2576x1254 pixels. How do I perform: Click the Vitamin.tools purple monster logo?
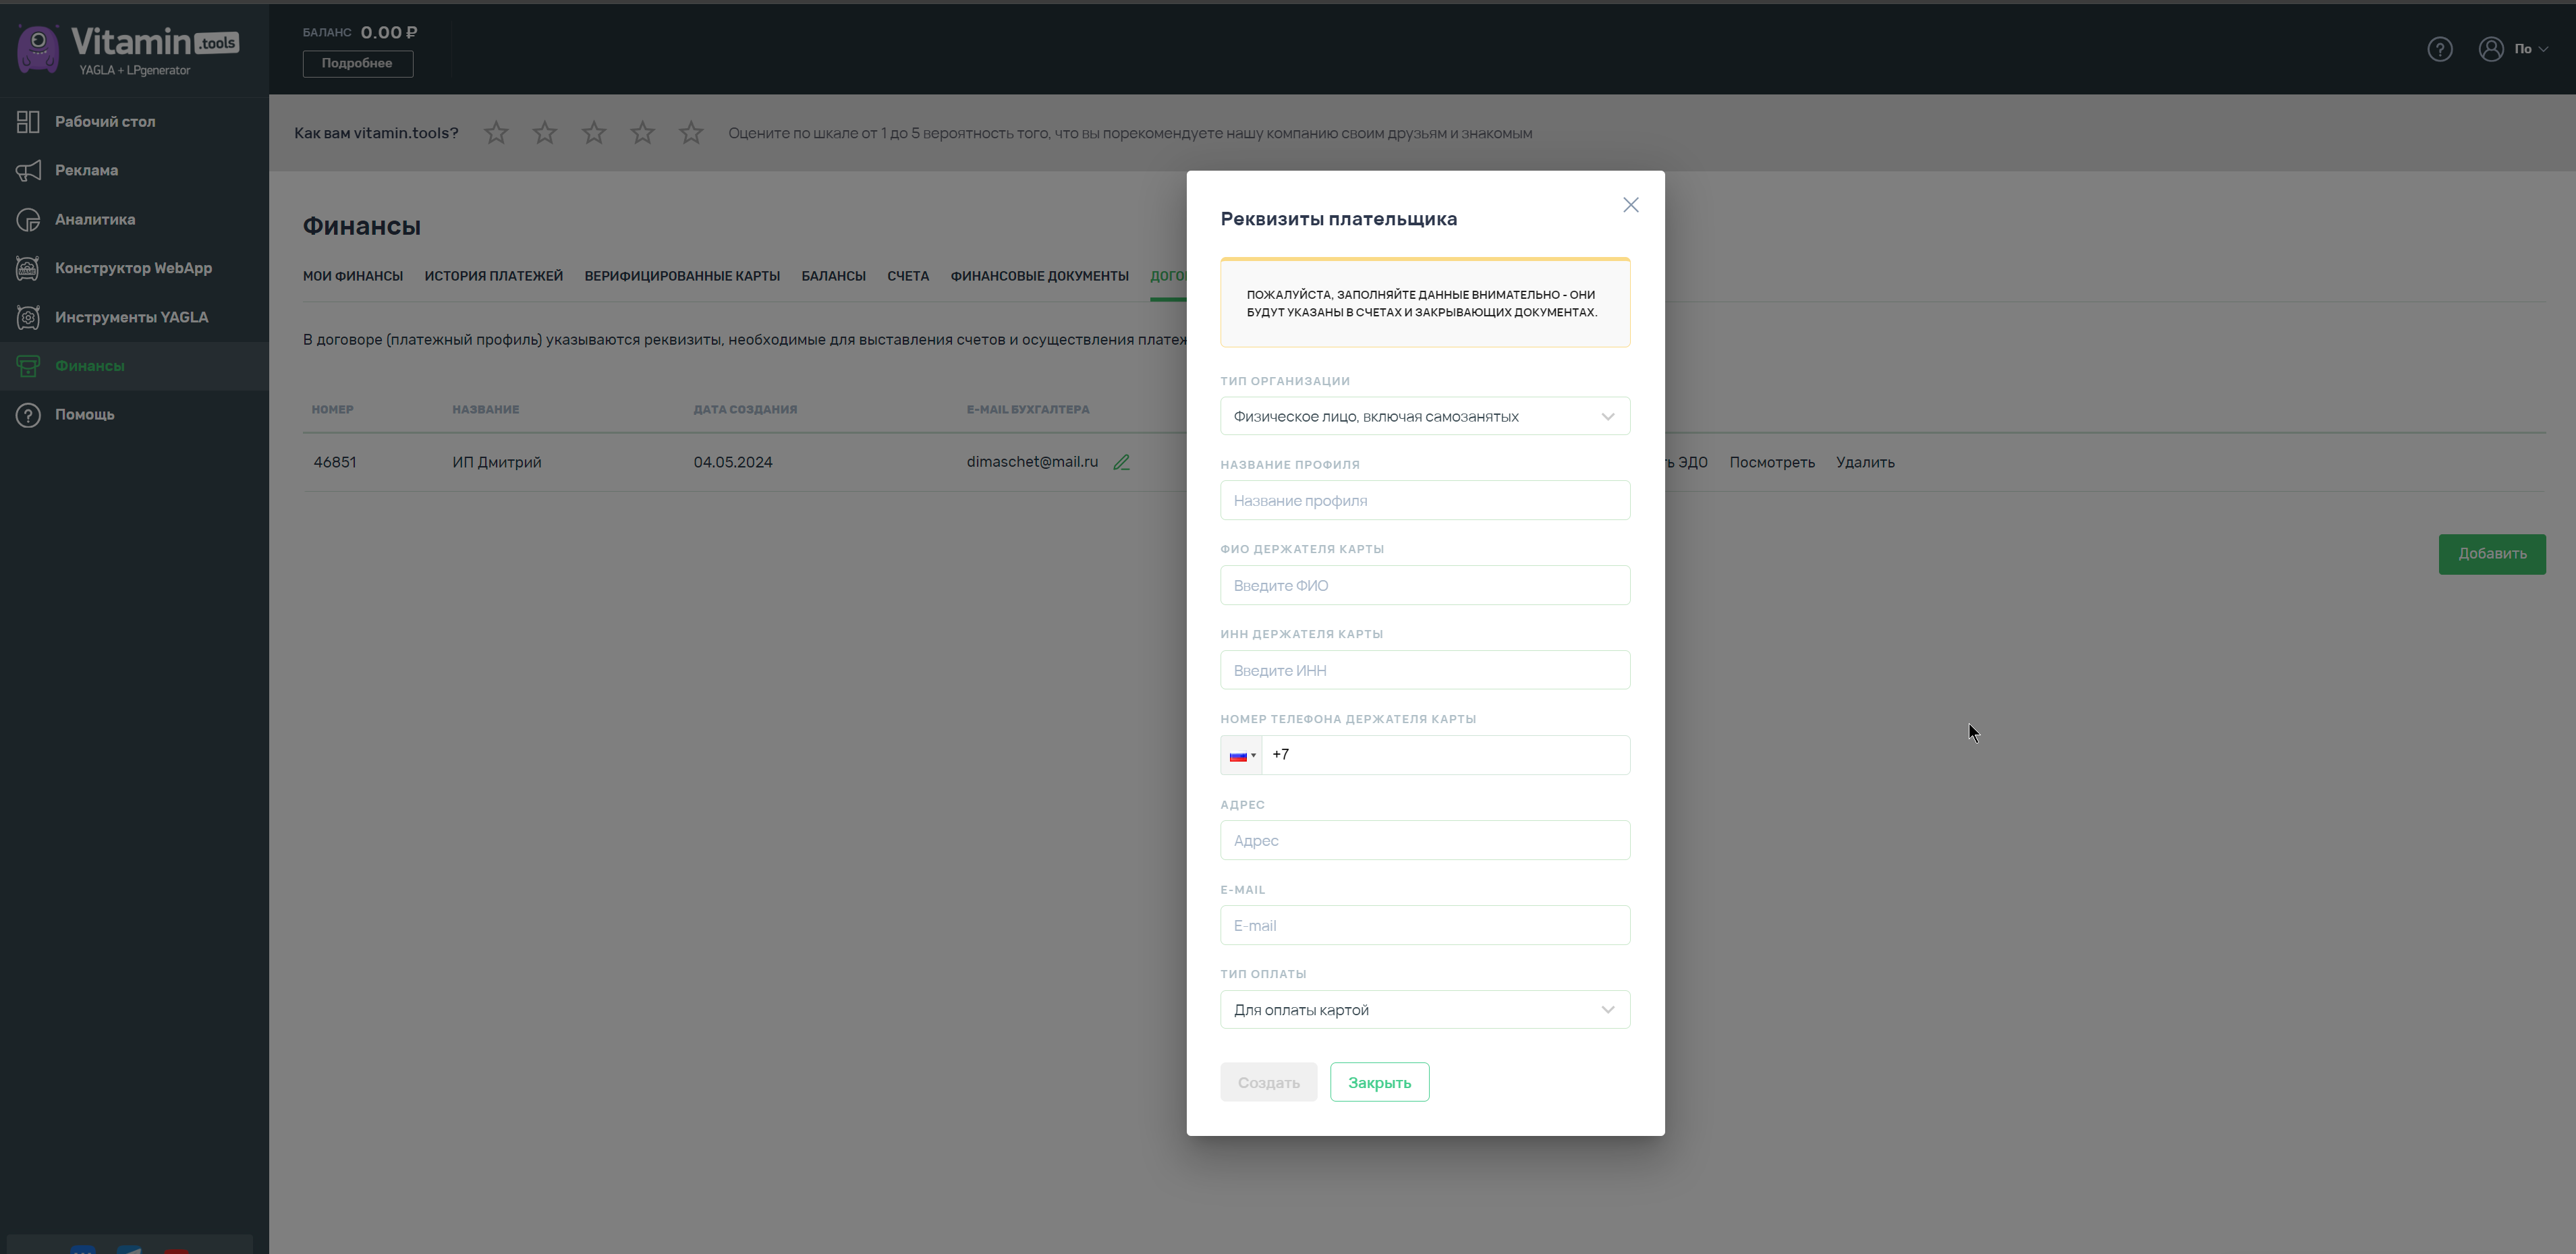click(38, 49)
